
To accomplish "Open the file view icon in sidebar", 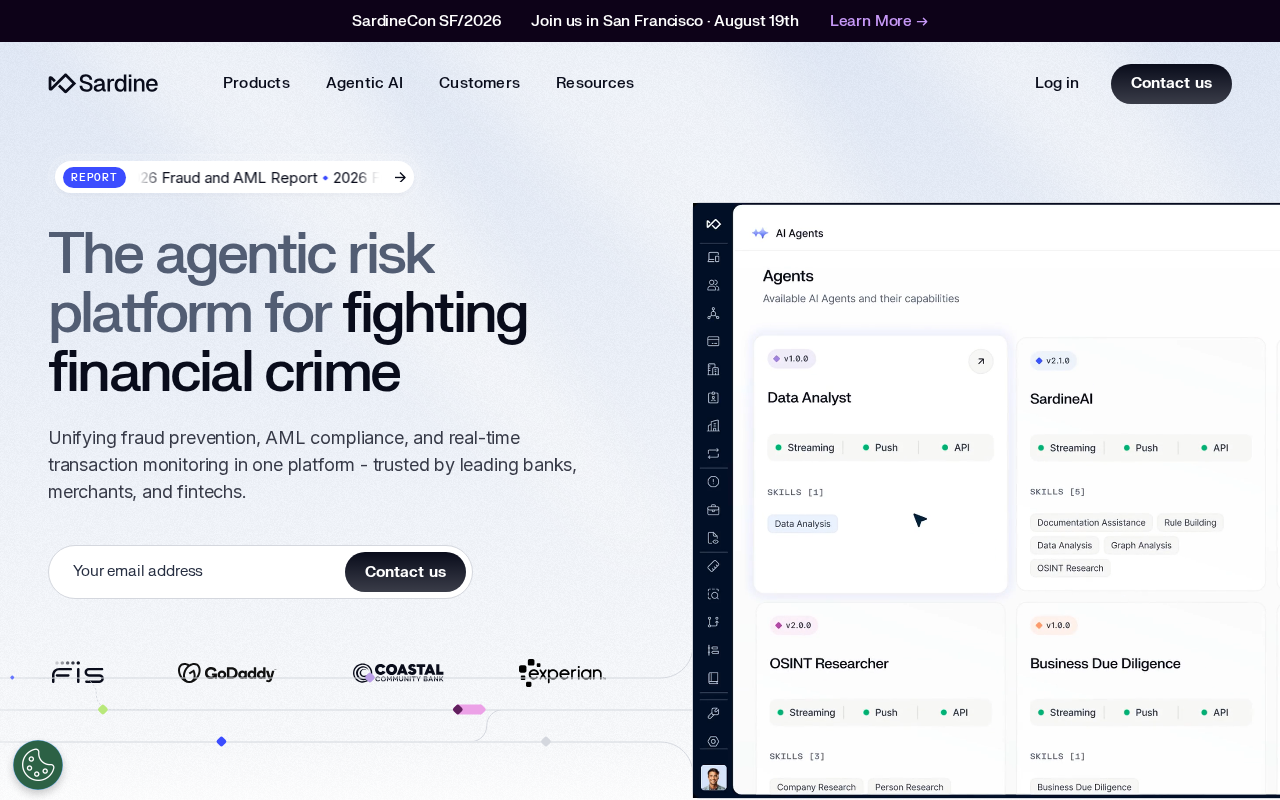I will (x=713, y=537).
